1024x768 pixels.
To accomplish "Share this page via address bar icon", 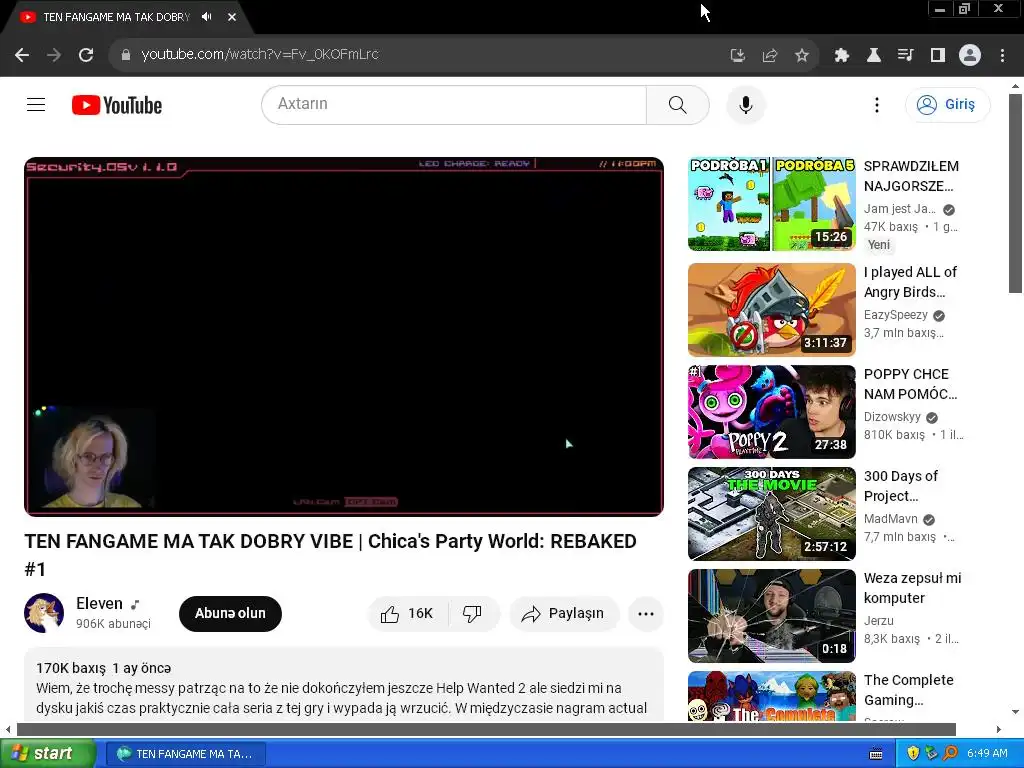I will (770, 56).
